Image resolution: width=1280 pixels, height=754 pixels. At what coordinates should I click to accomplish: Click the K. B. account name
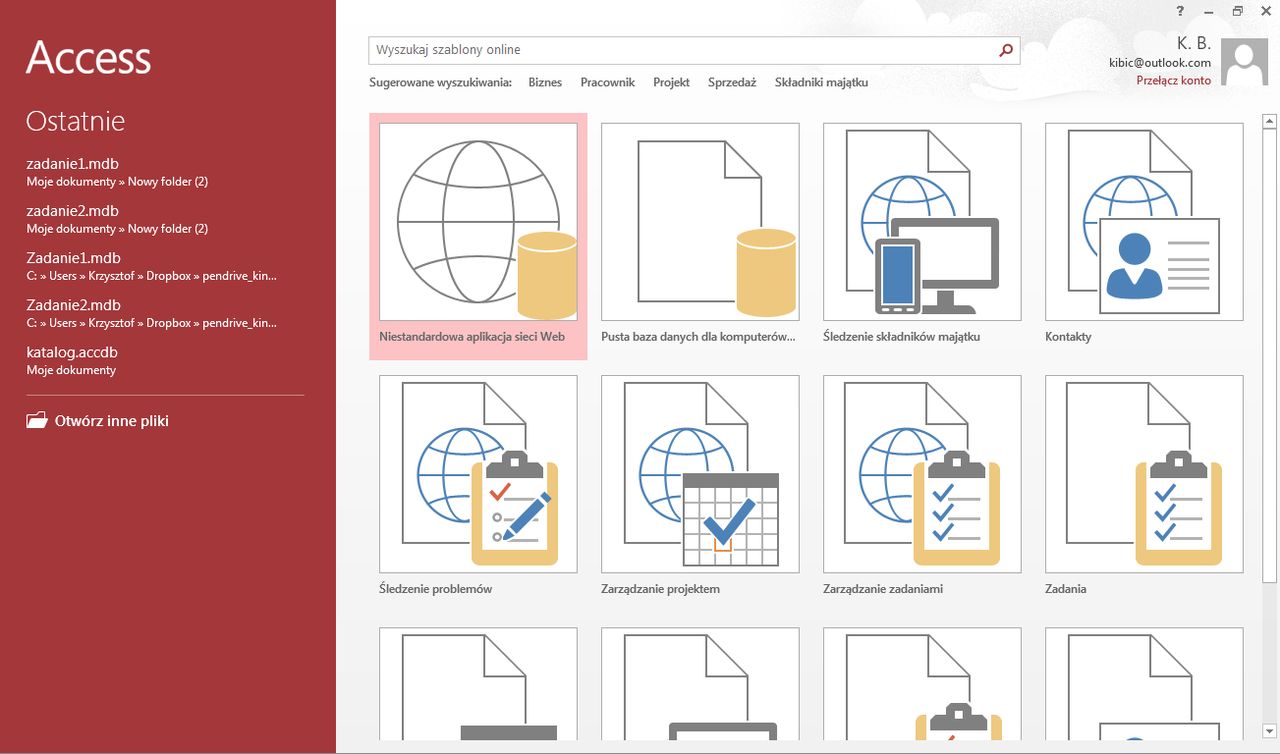(1194, 43)
